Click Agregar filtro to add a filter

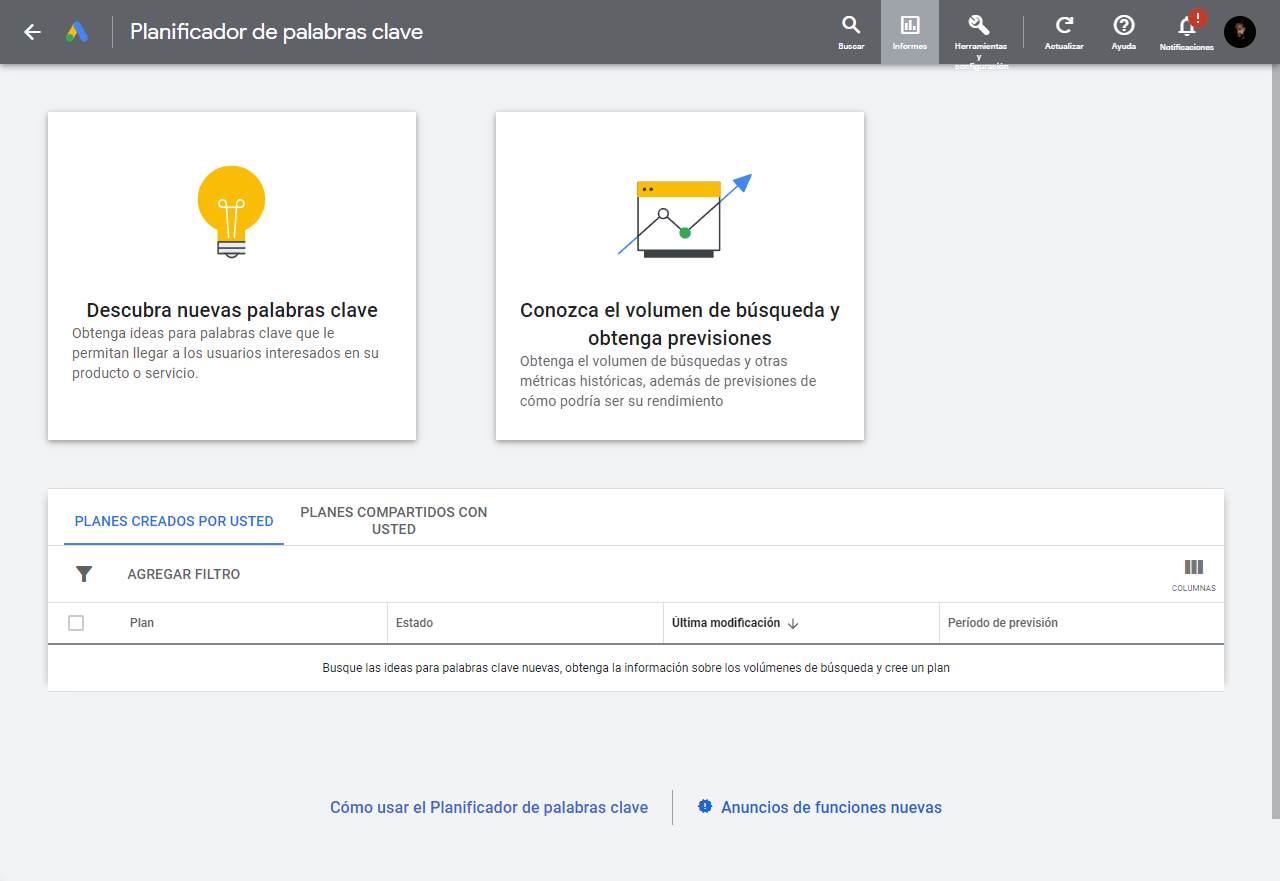point(183,573)
